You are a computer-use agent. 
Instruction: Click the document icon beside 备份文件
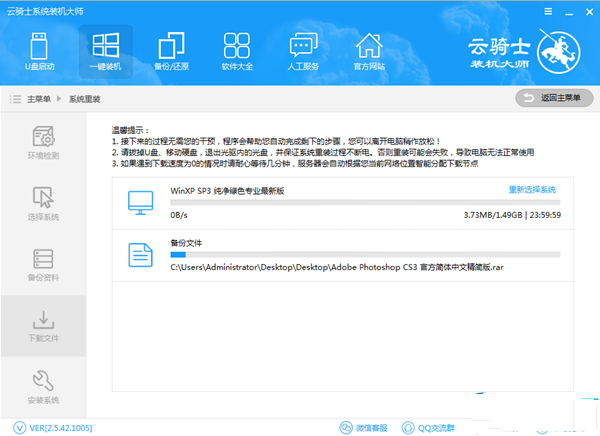[140, 255]
